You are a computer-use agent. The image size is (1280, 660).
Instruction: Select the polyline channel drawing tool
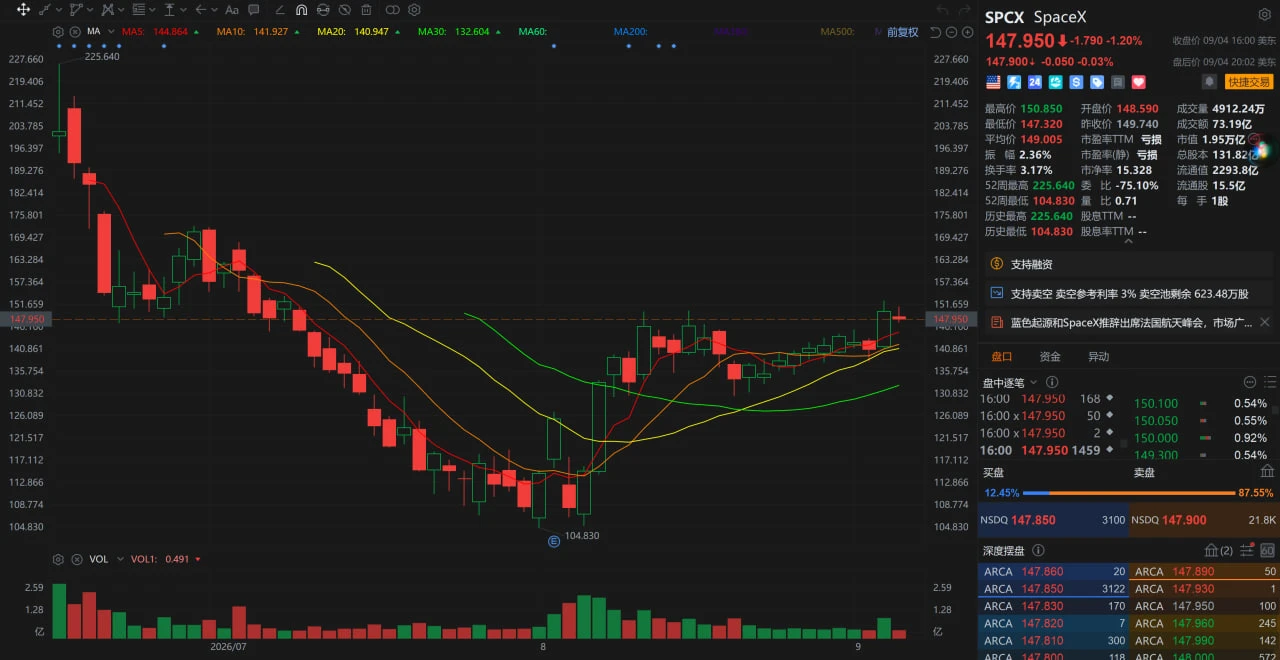pyautogui.click(x=76, y=10)
